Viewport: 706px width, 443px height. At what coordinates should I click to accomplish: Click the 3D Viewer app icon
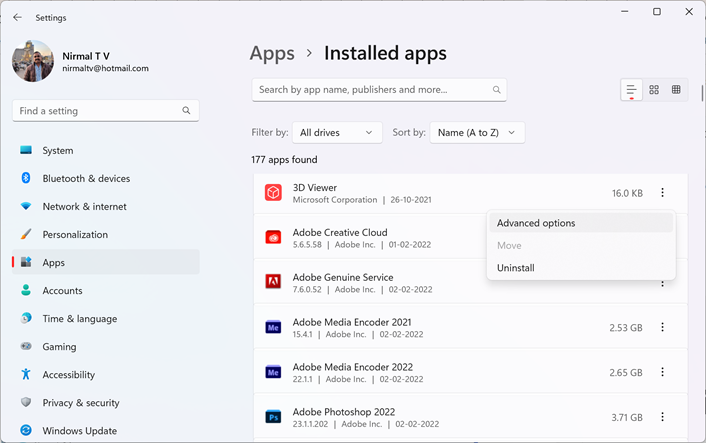[x=273, y=193]
